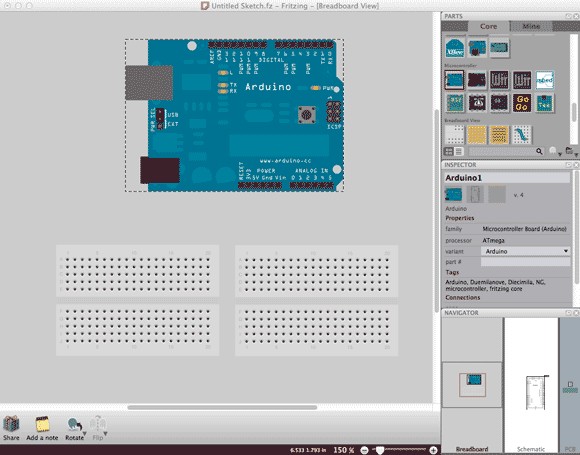Open the Breadboard view in Navigator

(472, 385)
